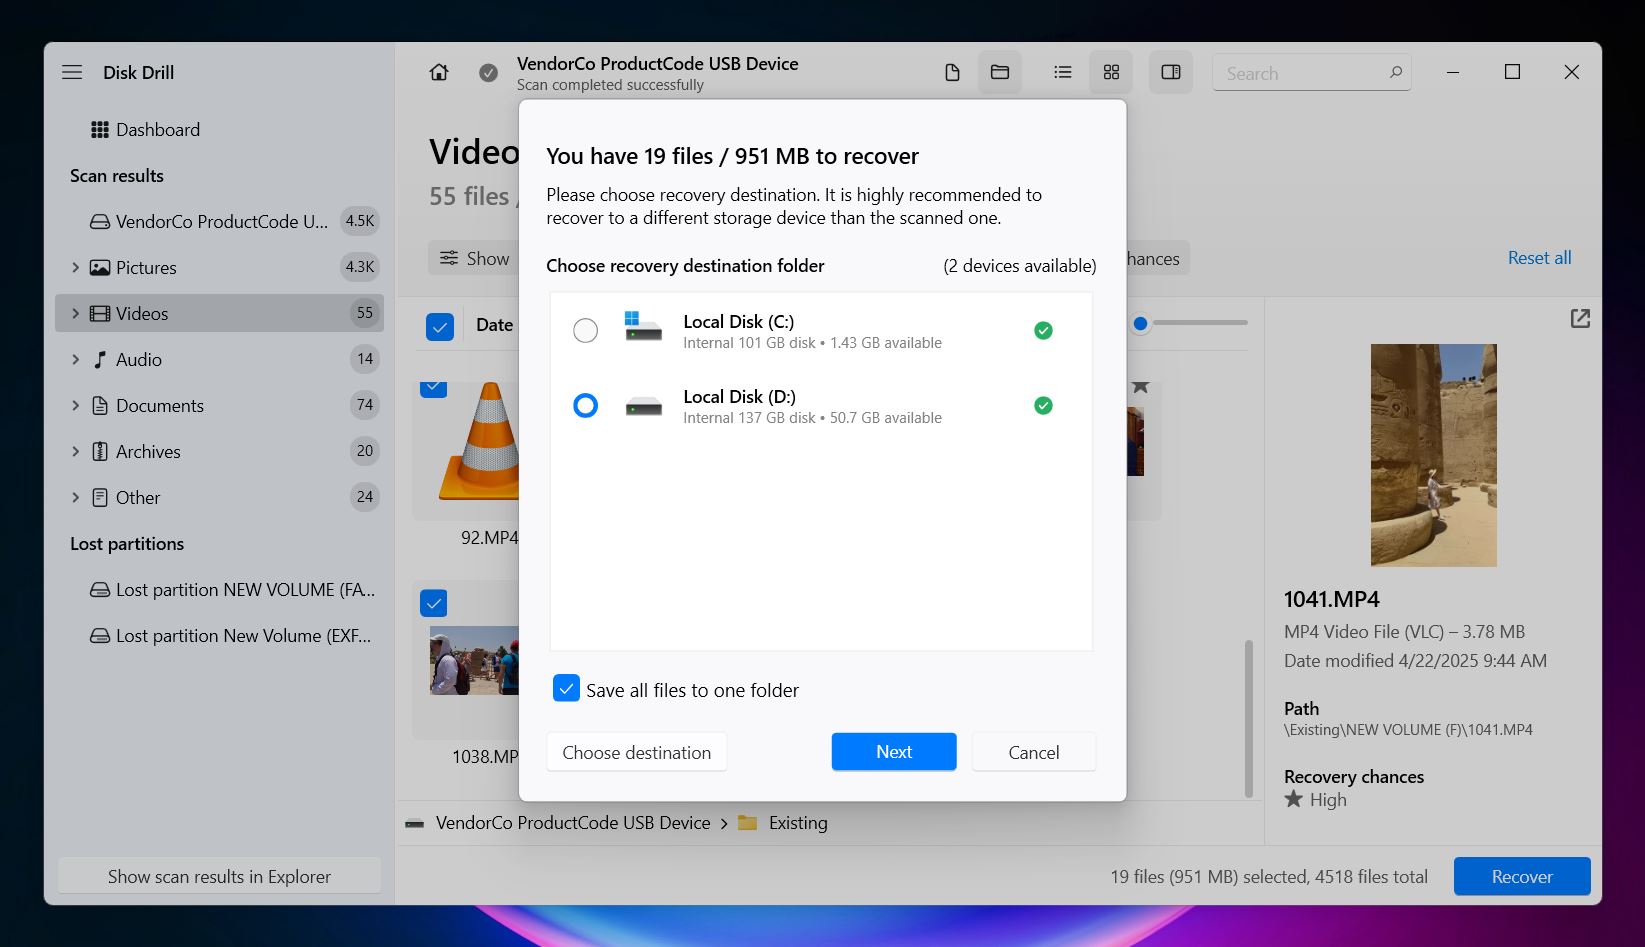Viewport: 1645px width, 947px height.
Task: Expand the Pictures category
Action: pos(75,267)
